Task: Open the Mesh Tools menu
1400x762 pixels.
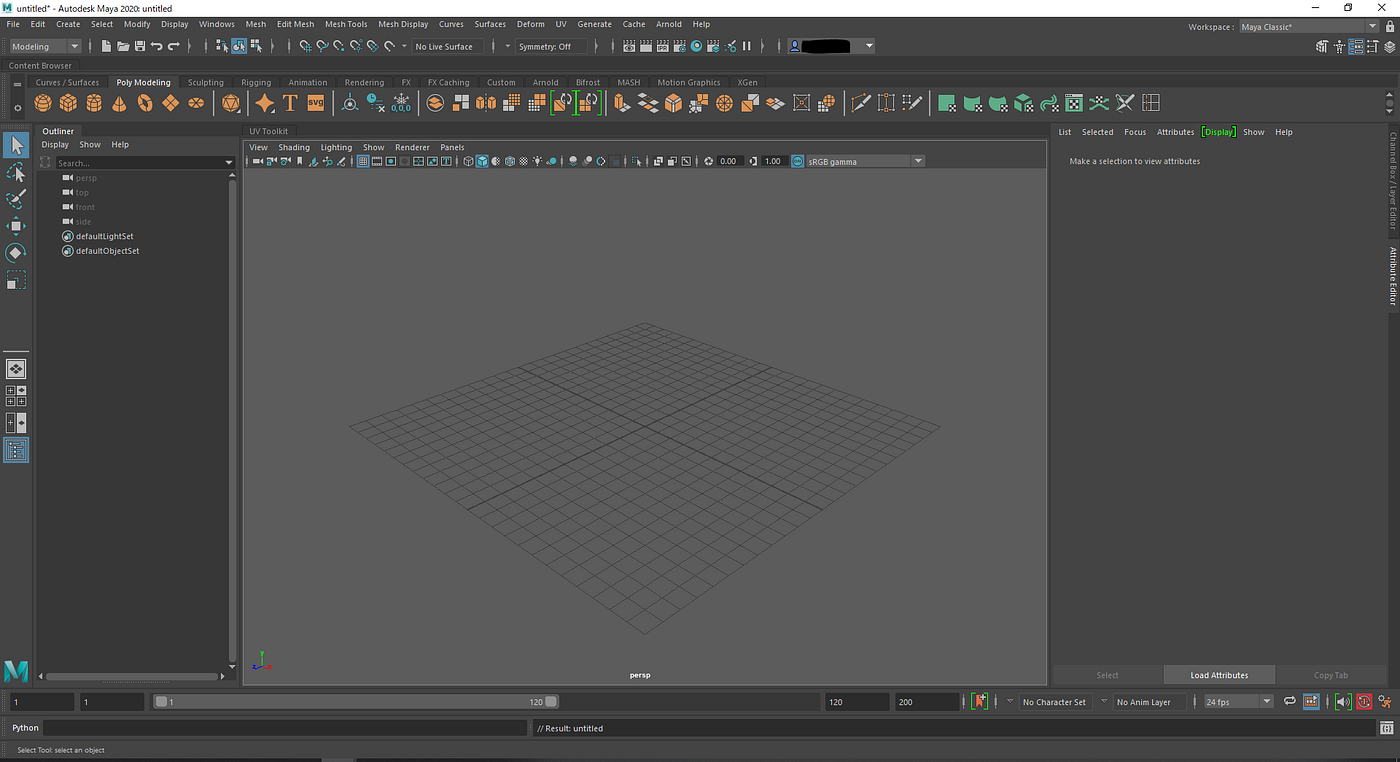Action: click(x=346, y=24)
